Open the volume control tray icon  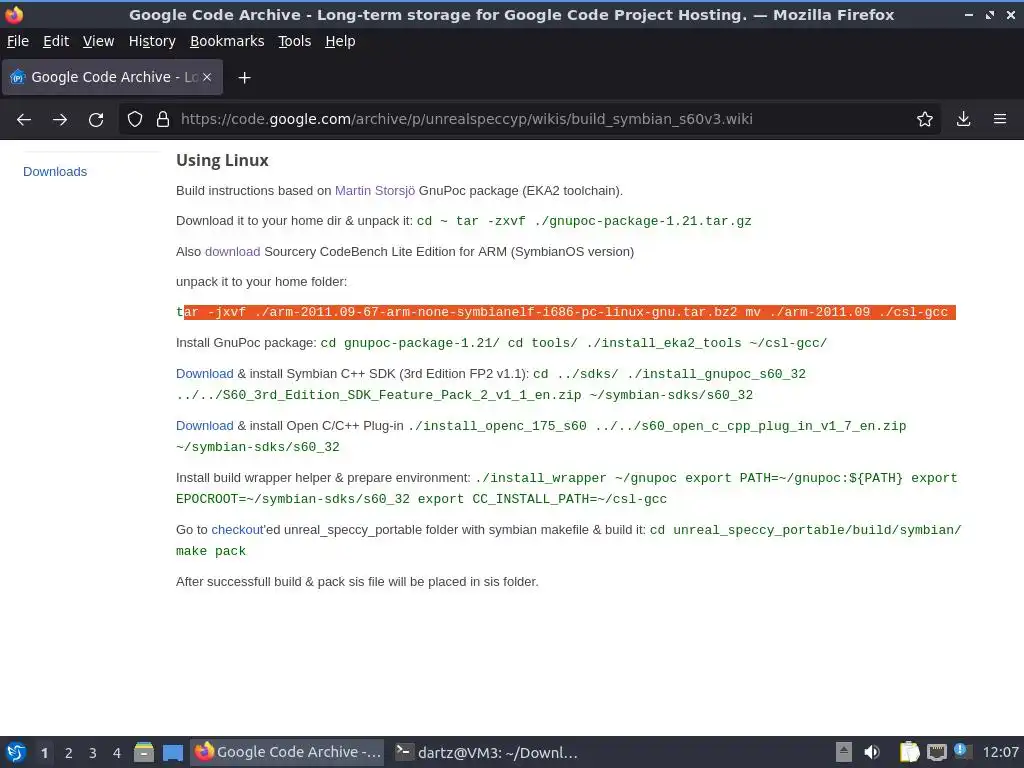[x=872, y=752]
